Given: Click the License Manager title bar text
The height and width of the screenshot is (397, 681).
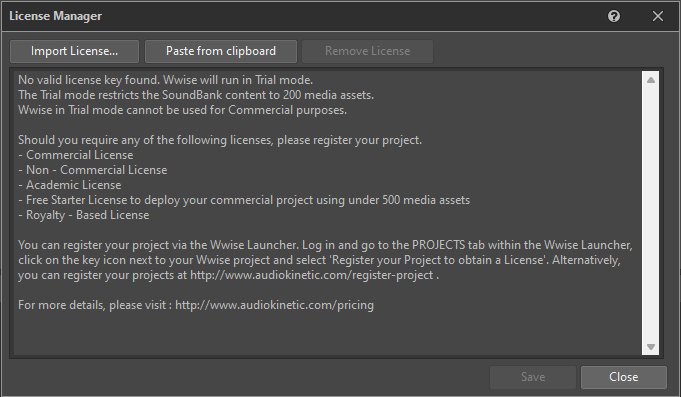Looking at the screenshot, I should point(56,16).
